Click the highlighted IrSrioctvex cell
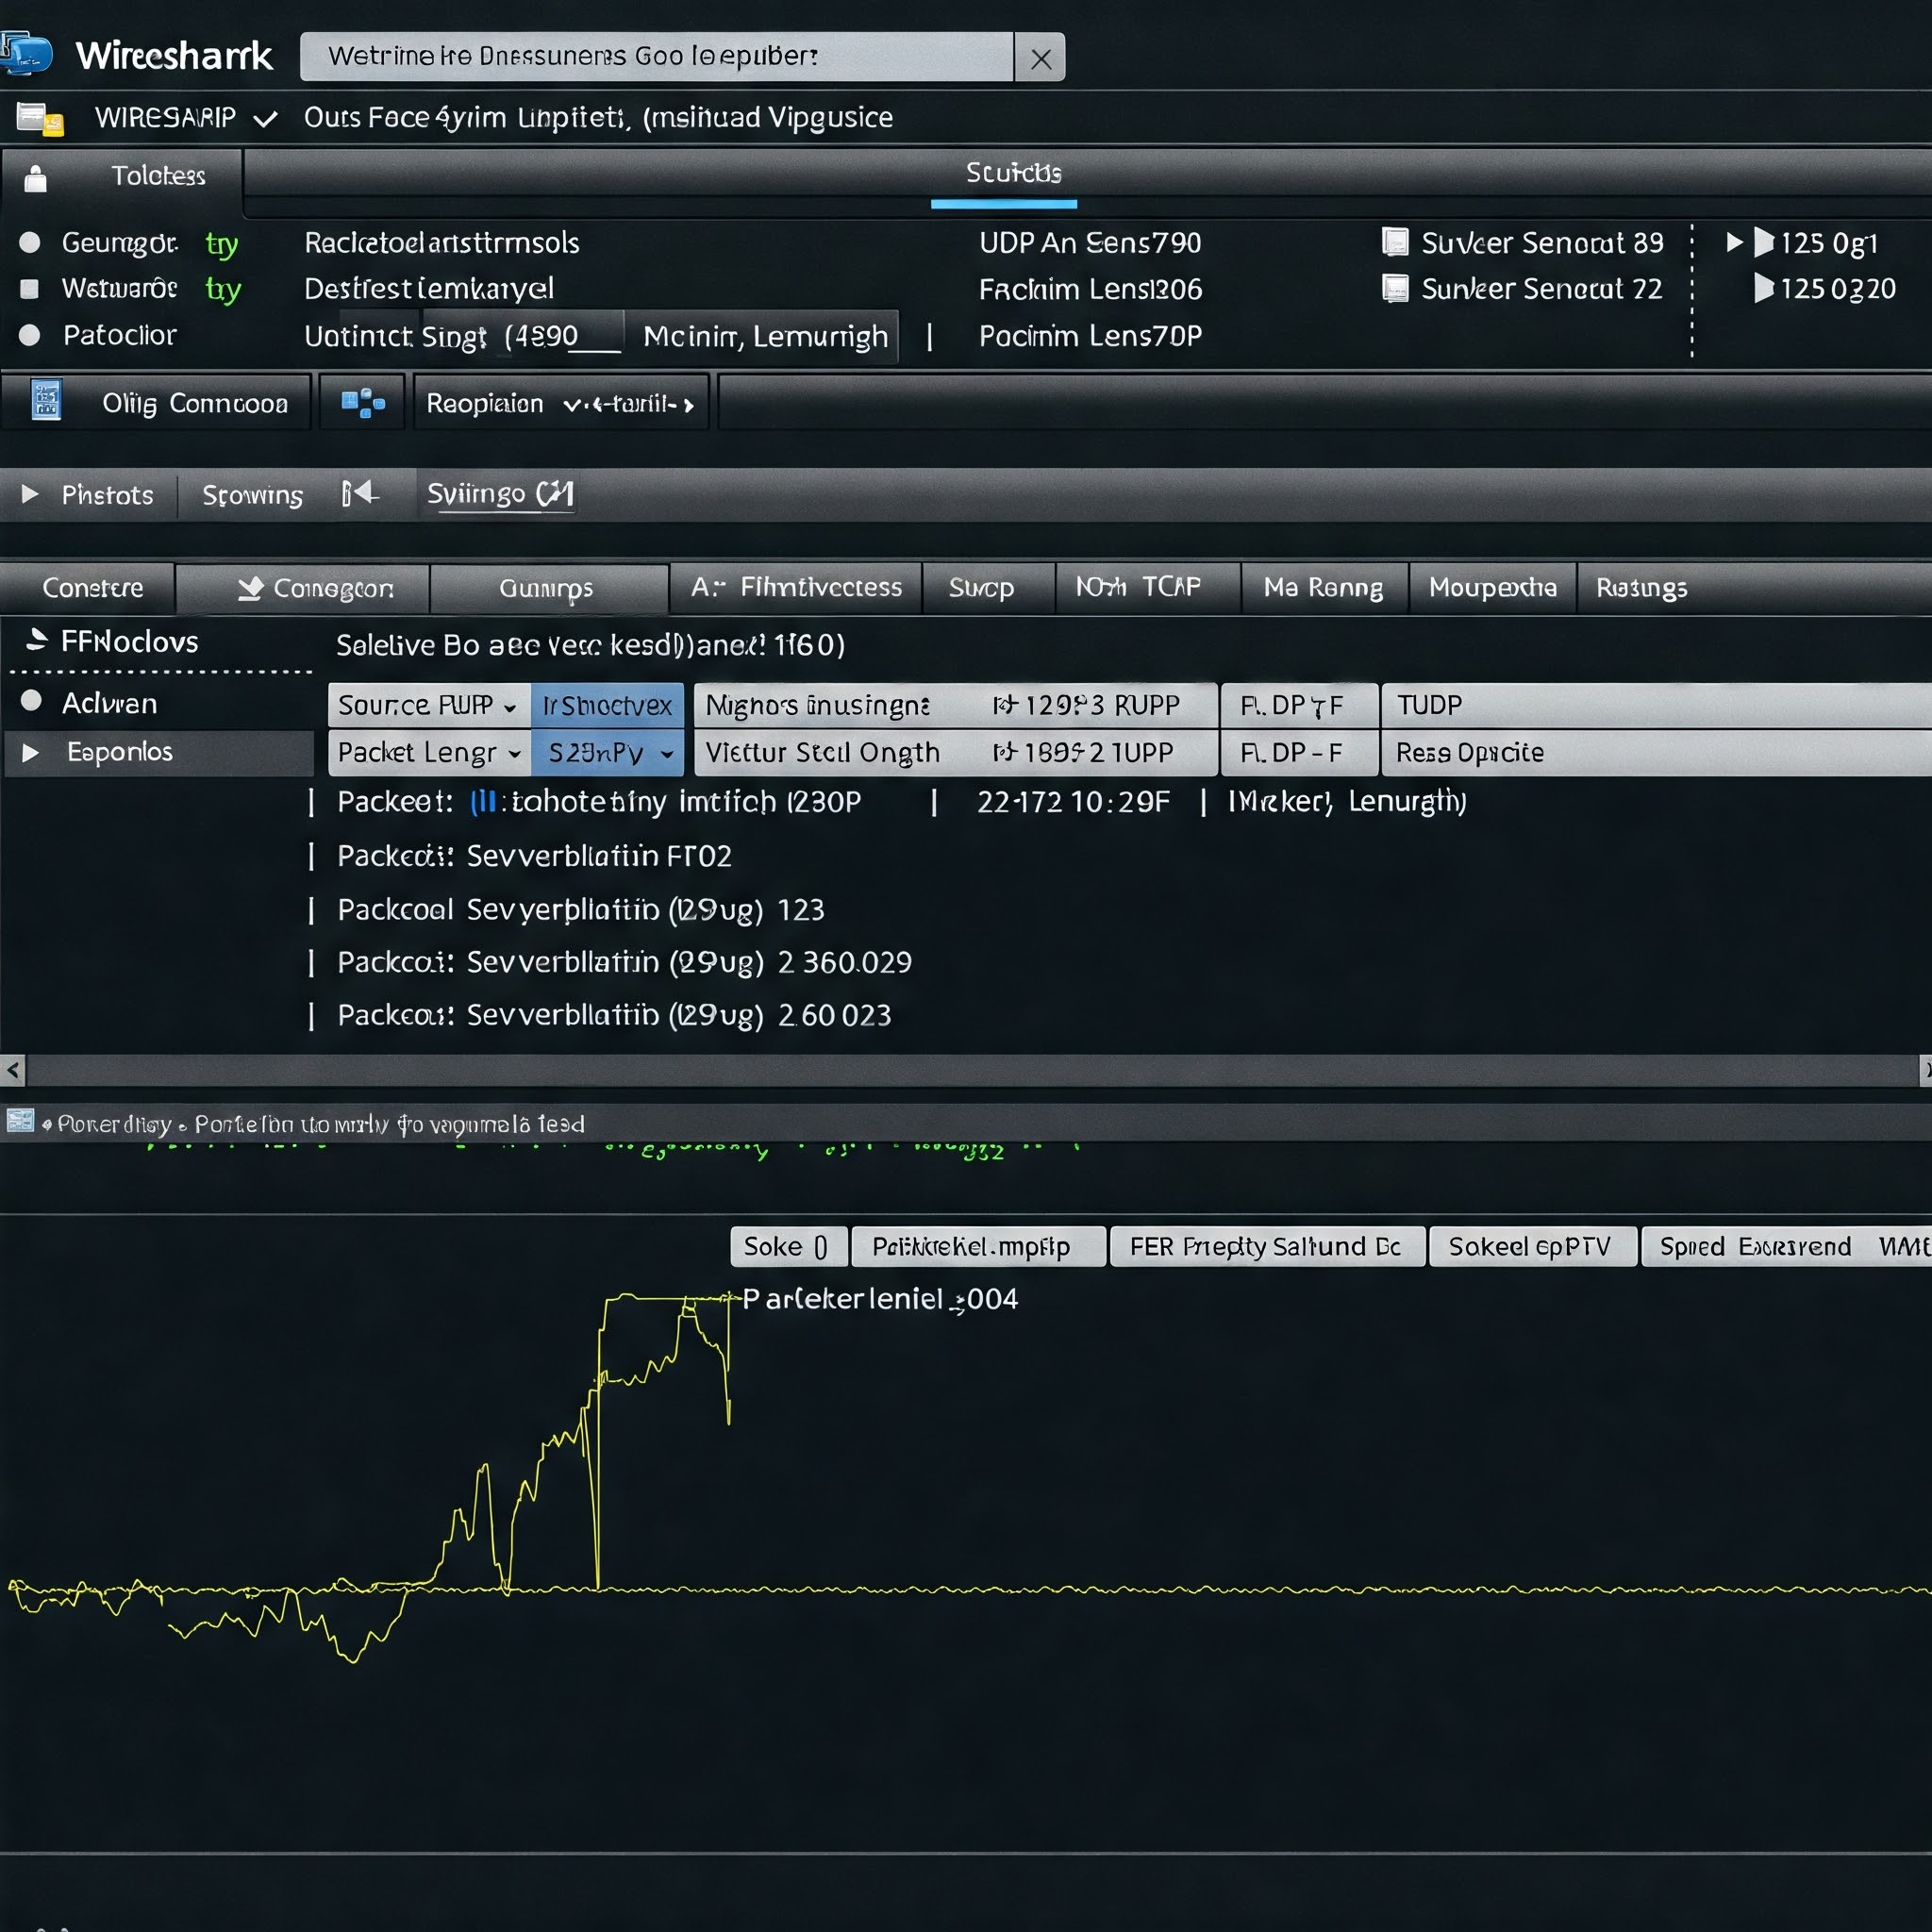The height and width of the screenshot is (1932, 1932). coord(607,706)
